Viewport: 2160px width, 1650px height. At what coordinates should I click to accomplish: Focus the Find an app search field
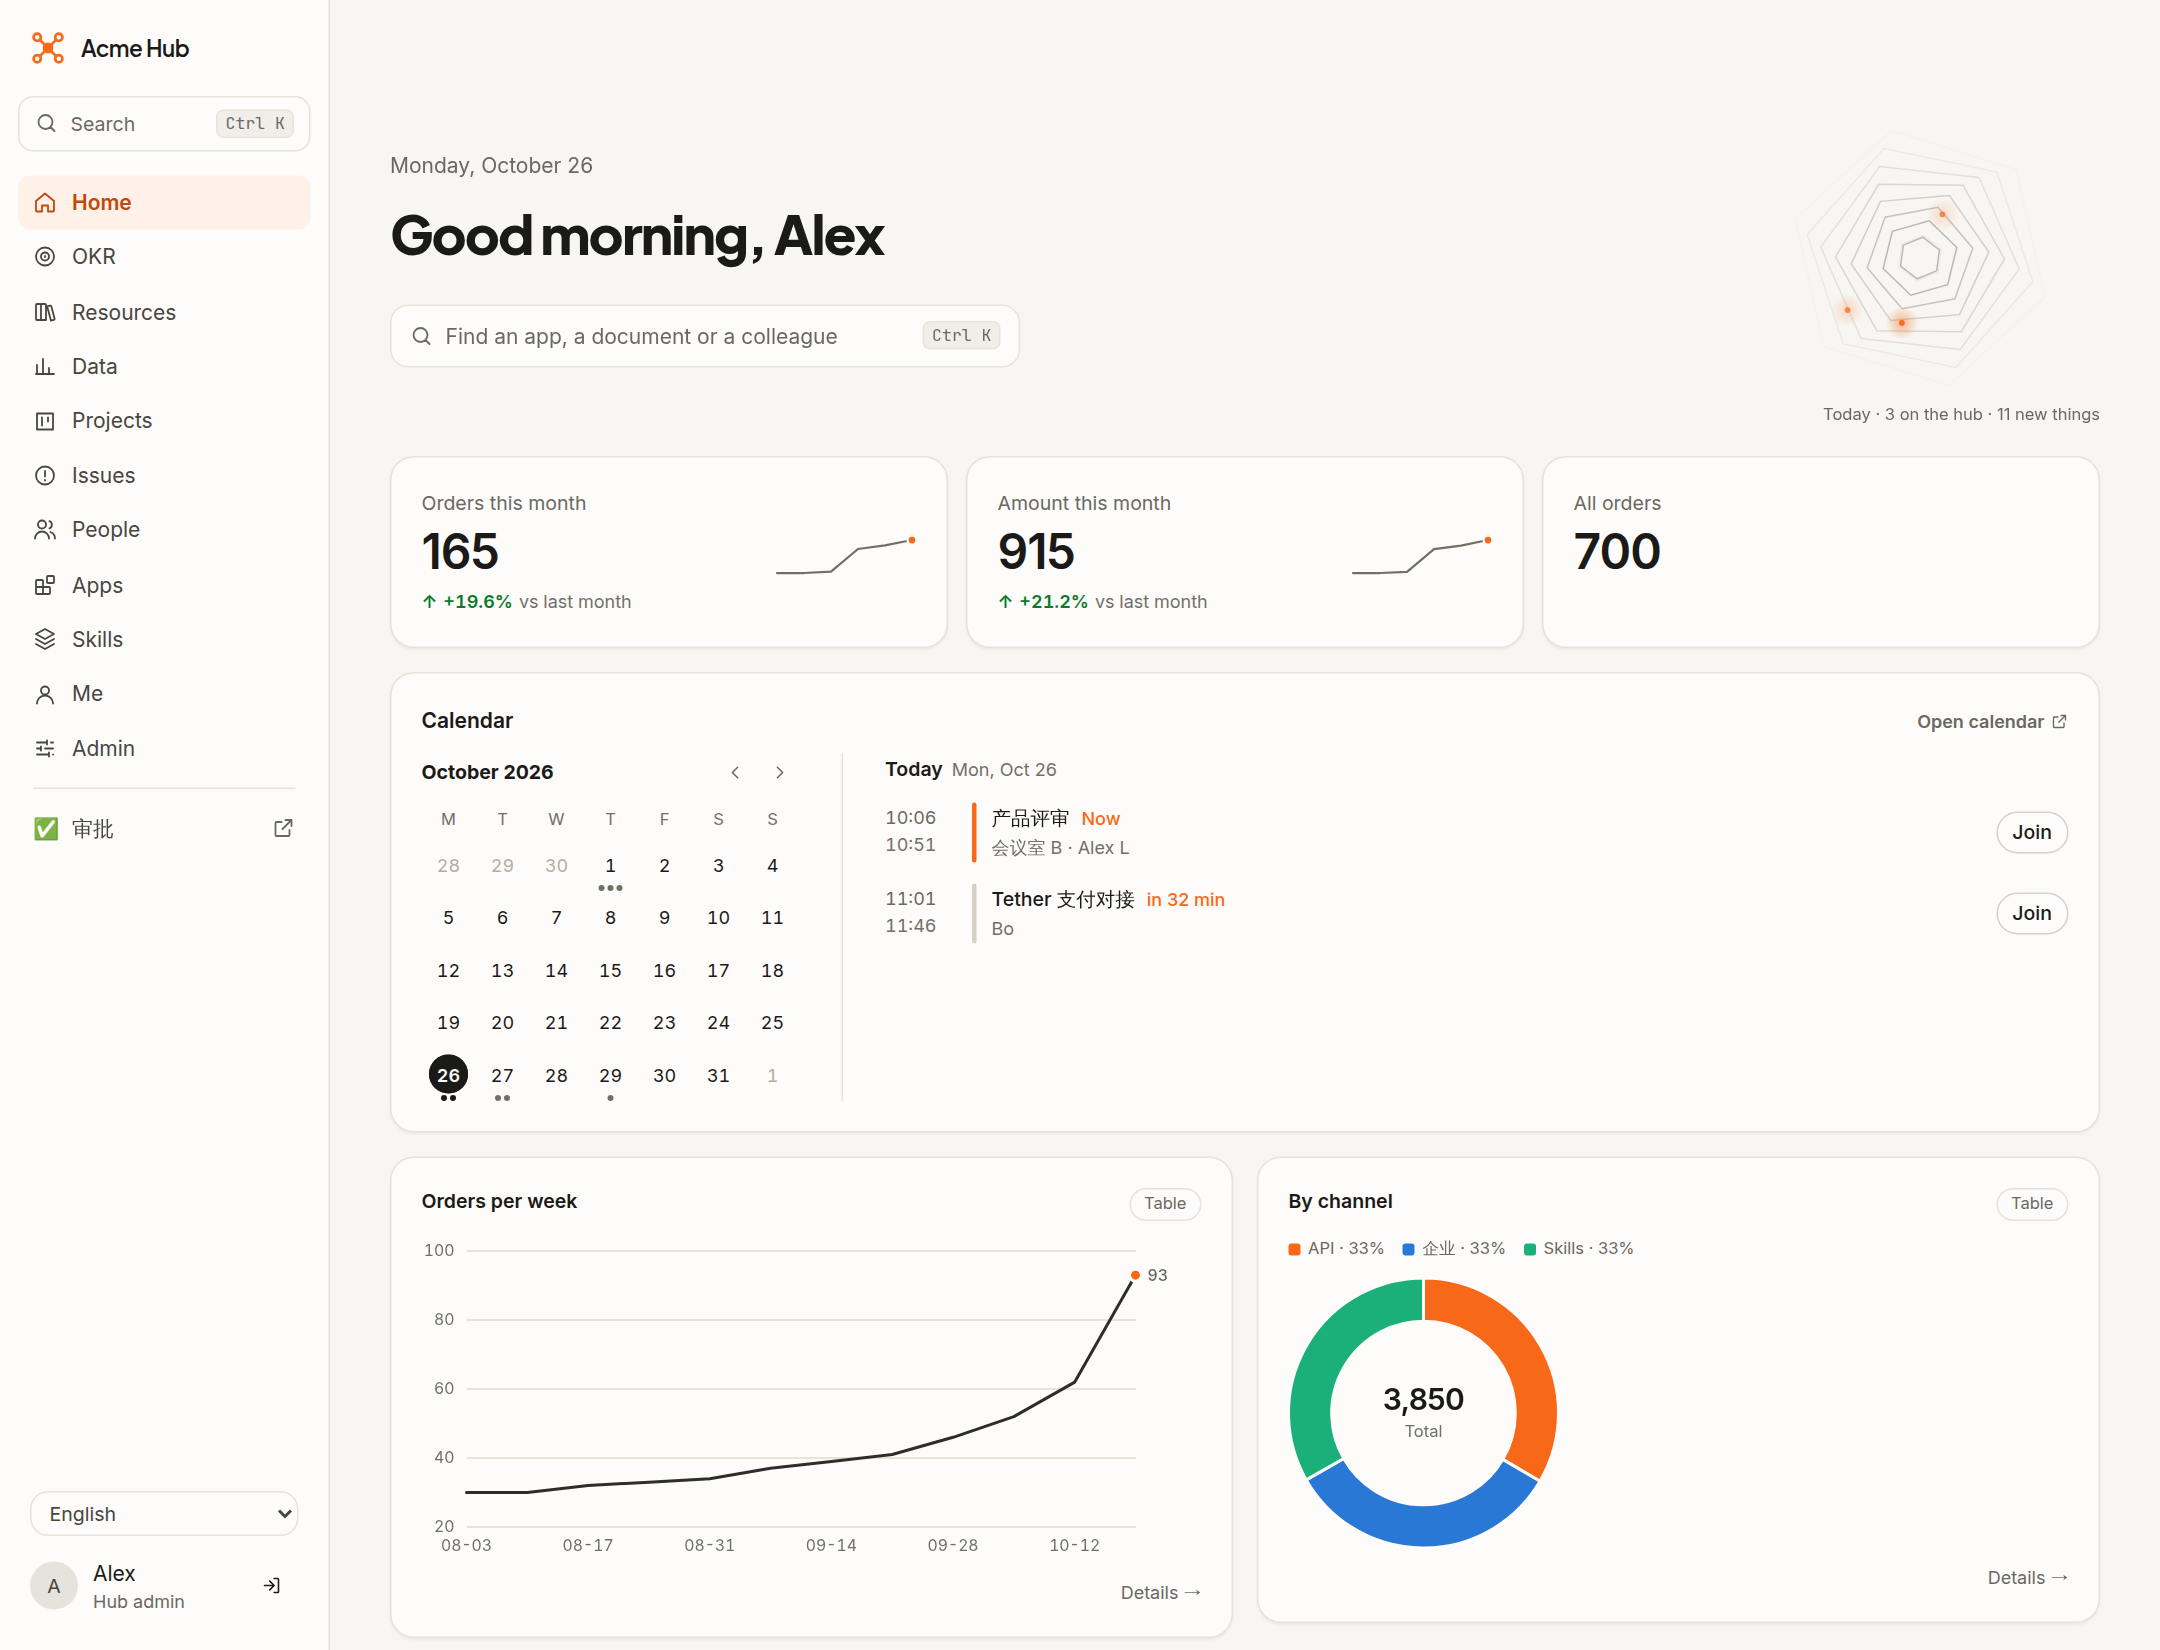[704, 336]
